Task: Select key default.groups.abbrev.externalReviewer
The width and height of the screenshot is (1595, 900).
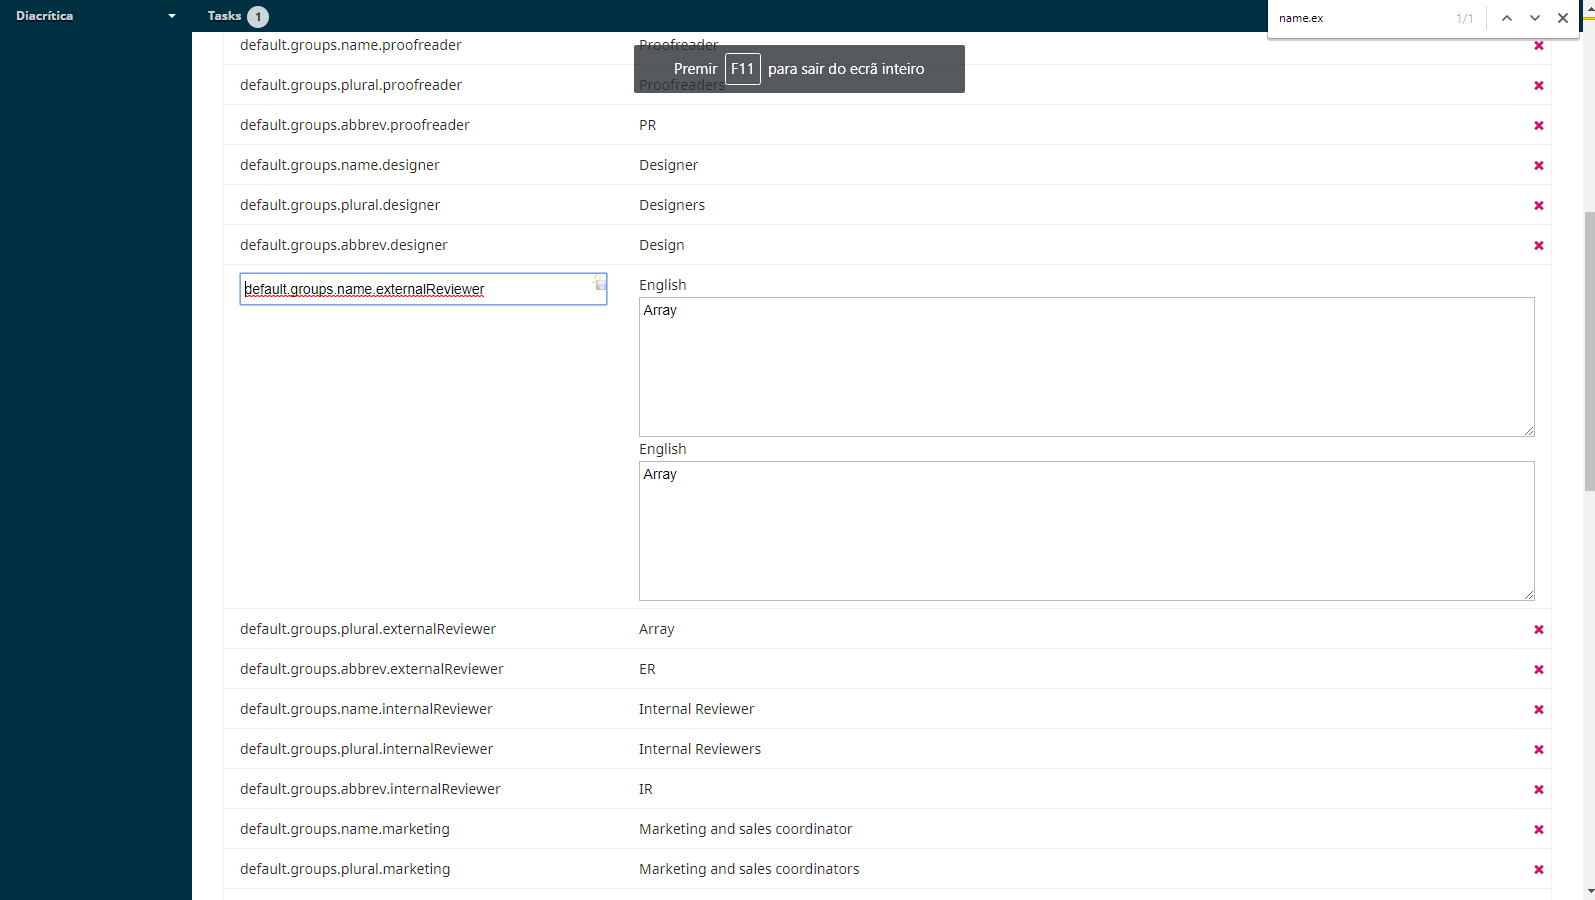Action: pyautogui.click(x=372, y=669)
